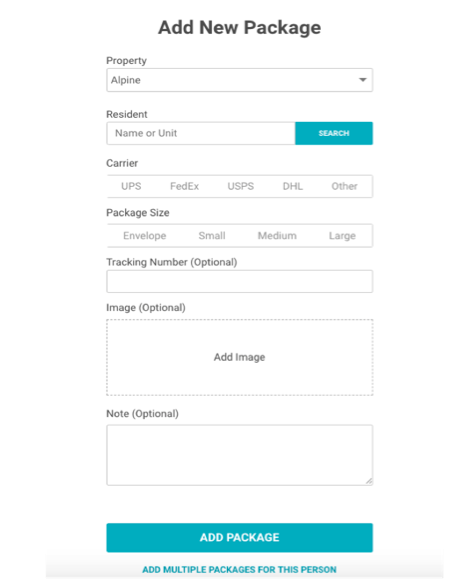Grab the Note textarea resize handle
The width and height of the screenshot is (463, 580).
pos(369,481)
